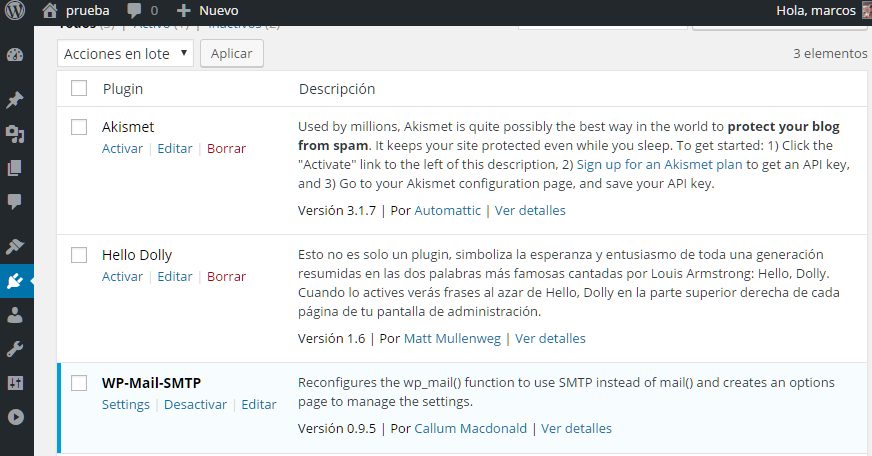
Task: Open the WordPress logo menu
Action: point(15,10)
